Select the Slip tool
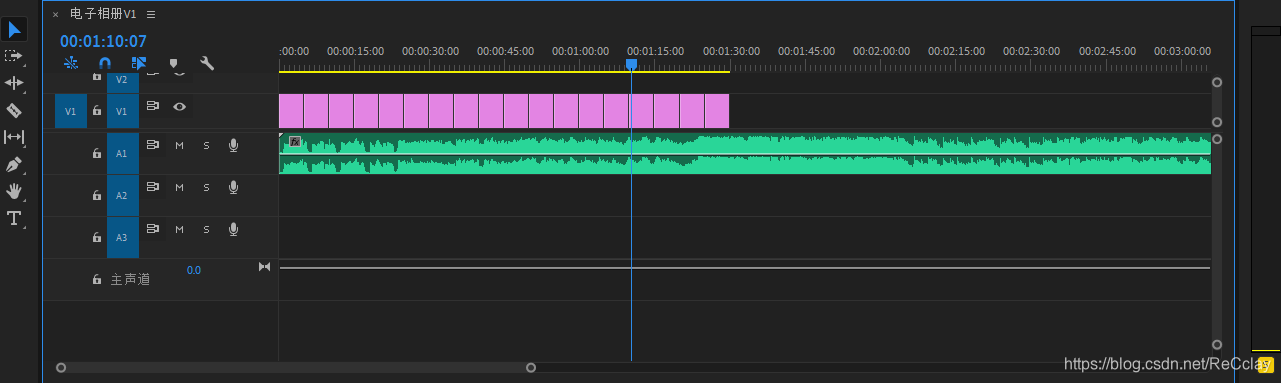 click(14, 137)
